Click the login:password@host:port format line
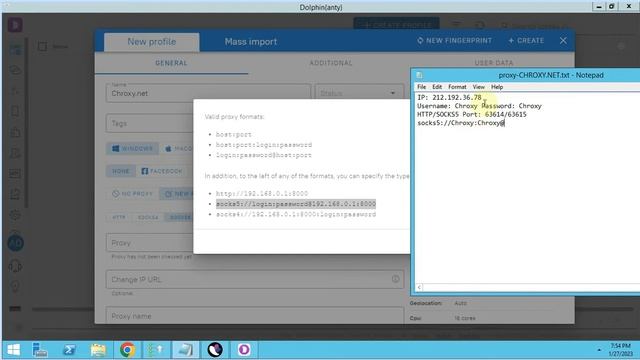Viewport: 640px width, 360px height. tap(264, 155)
